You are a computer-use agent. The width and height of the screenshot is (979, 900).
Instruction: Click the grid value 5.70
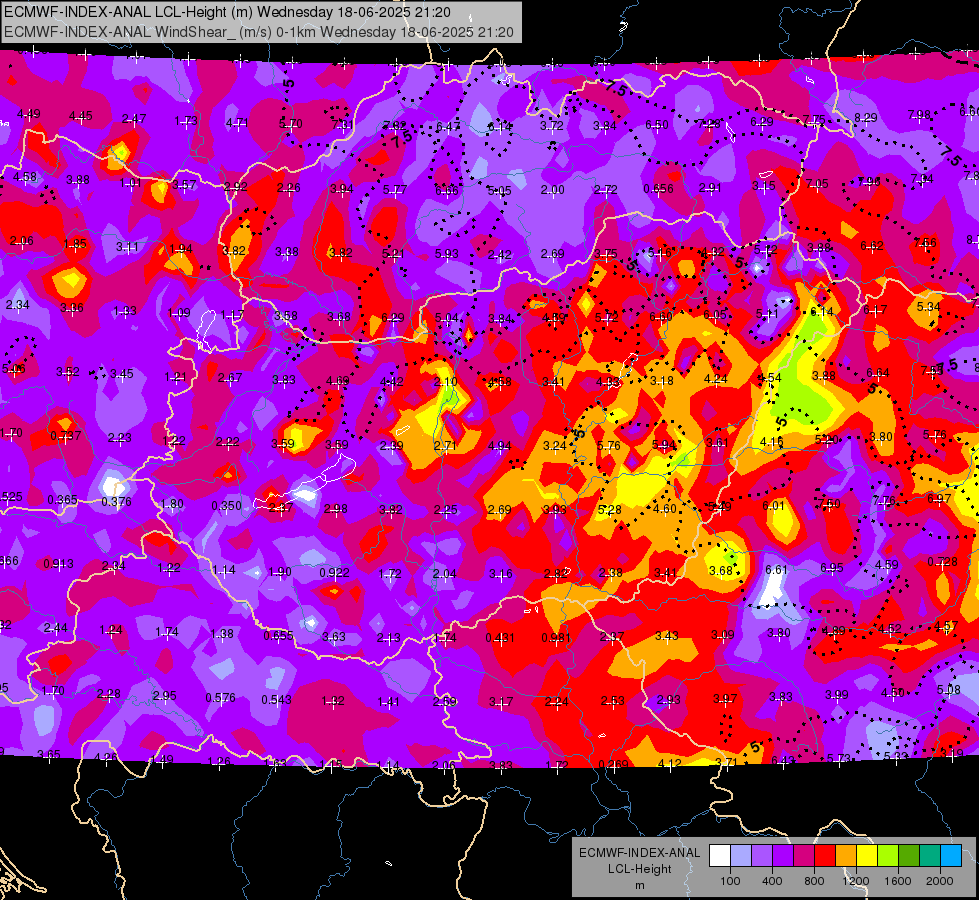[290, 124]
